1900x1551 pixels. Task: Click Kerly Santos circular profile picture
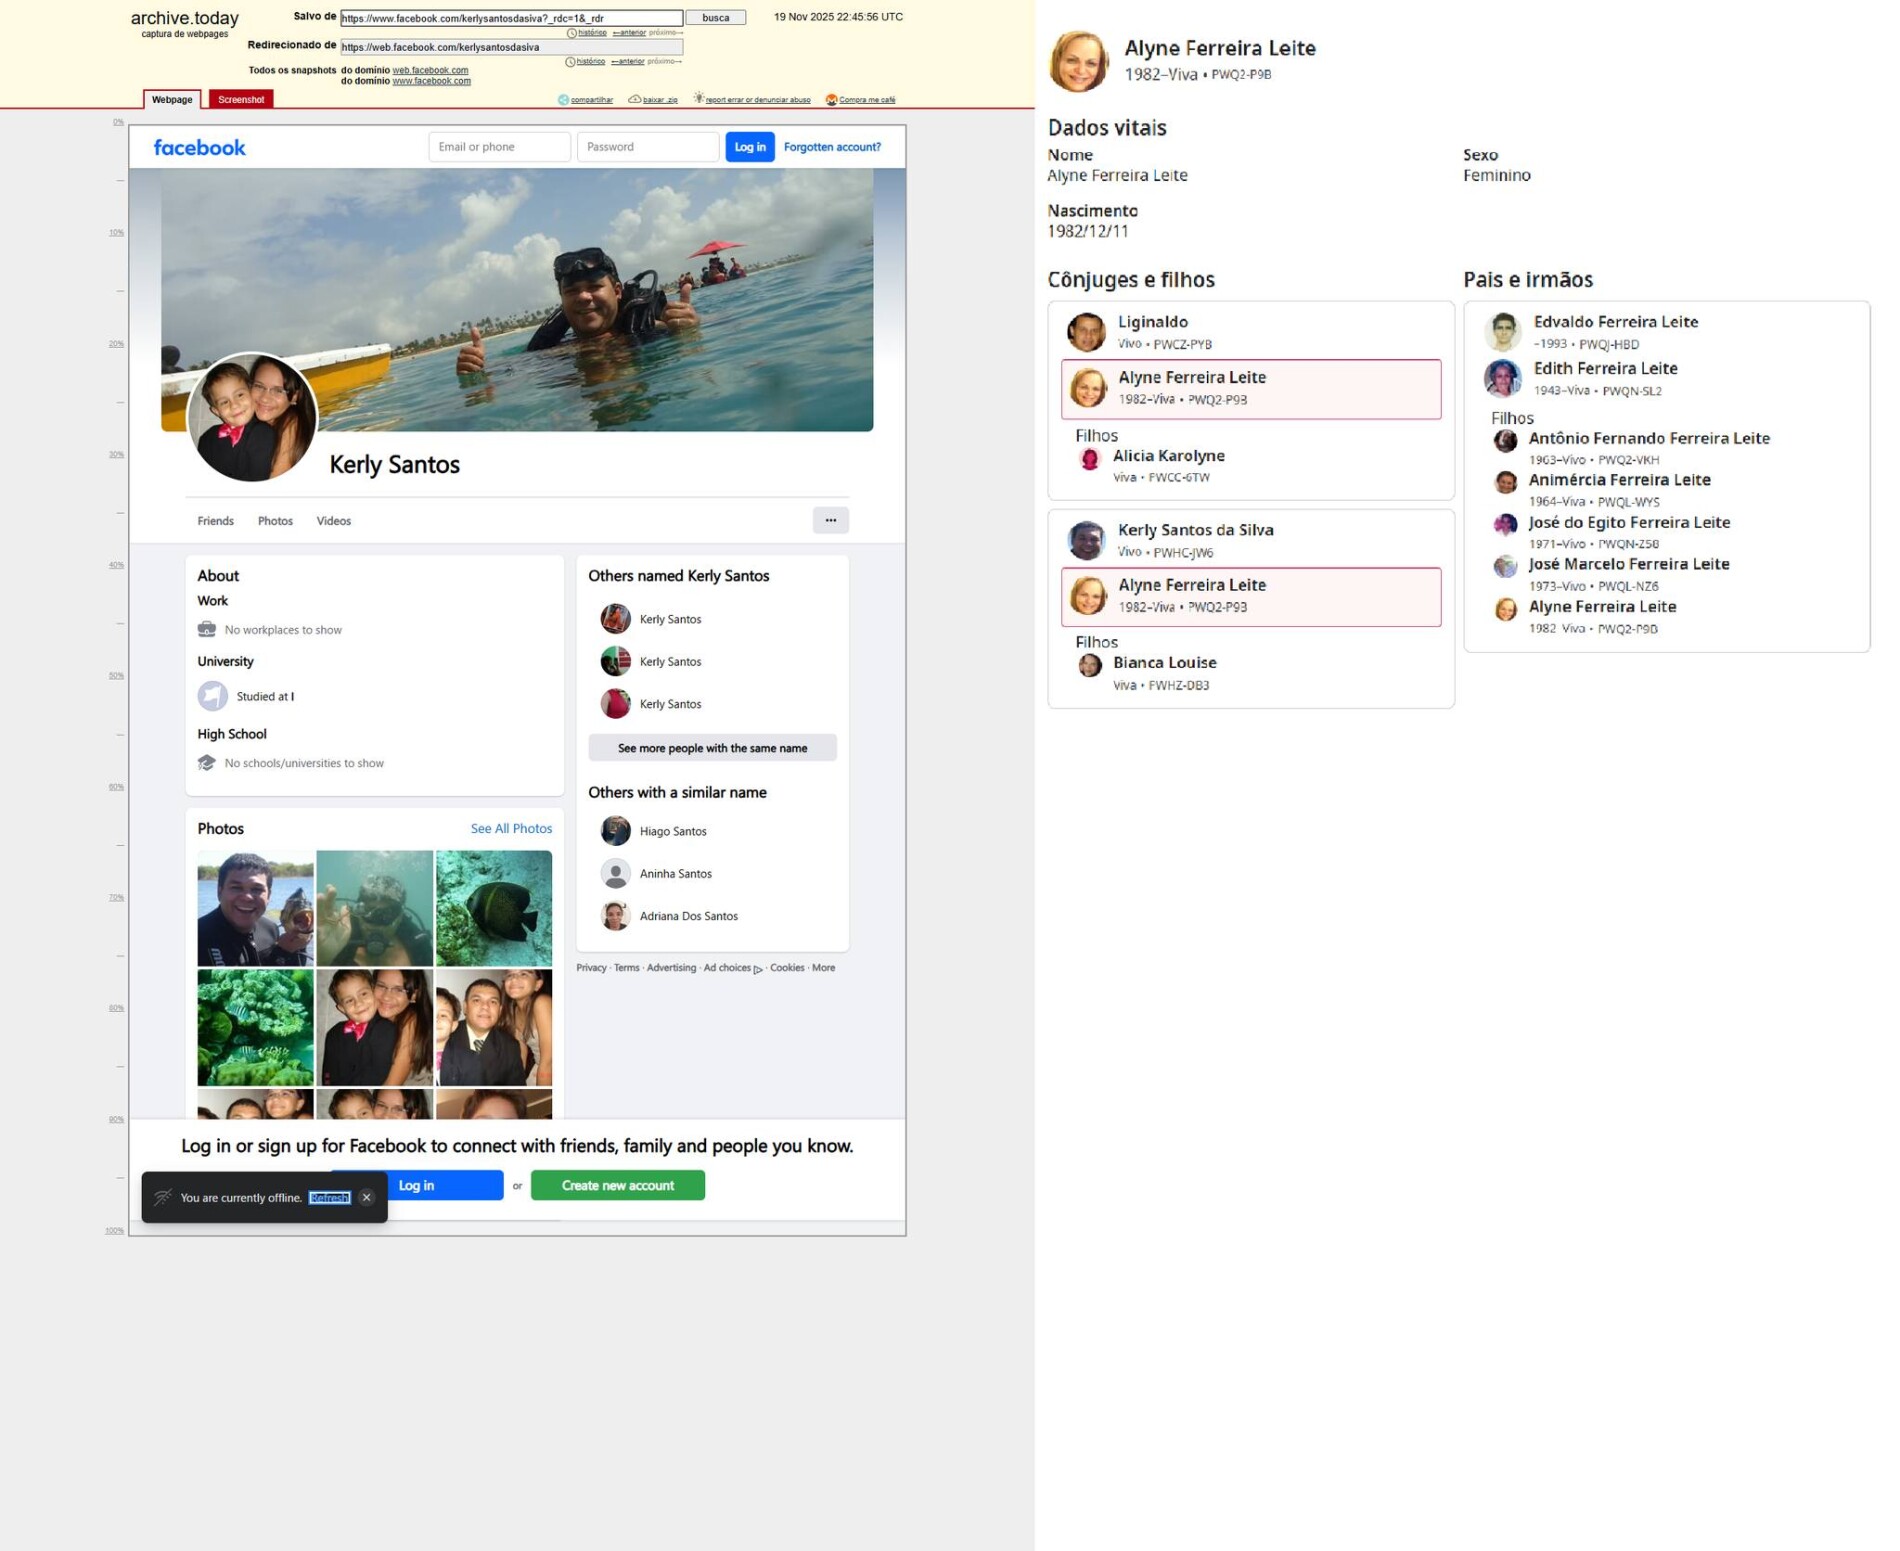(x=252, y=417)
